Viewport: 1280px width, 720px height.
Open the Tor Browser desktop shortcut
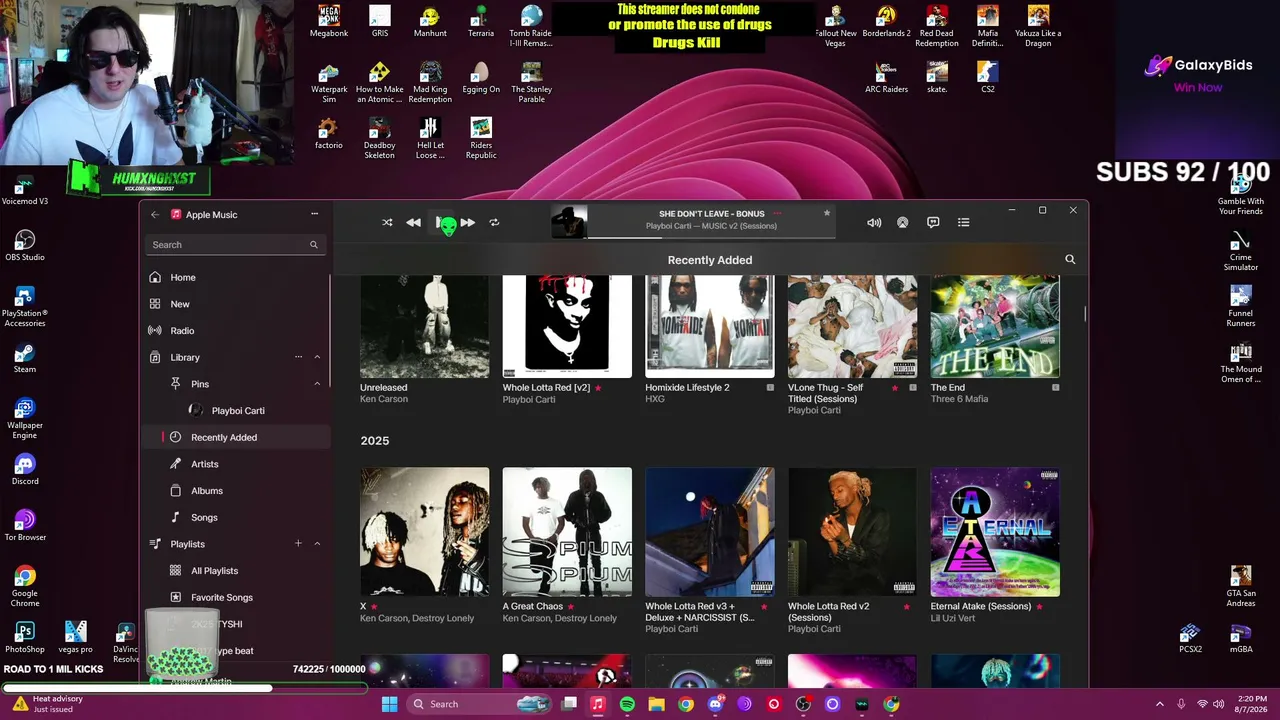[x=25, y=526]
